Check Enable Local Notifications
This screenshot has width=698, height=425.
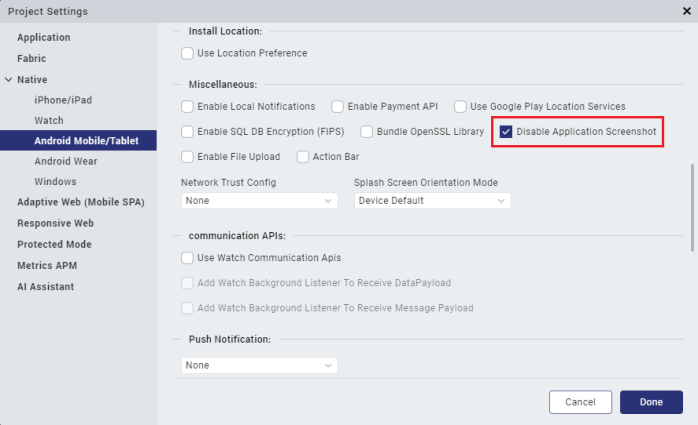187,106
